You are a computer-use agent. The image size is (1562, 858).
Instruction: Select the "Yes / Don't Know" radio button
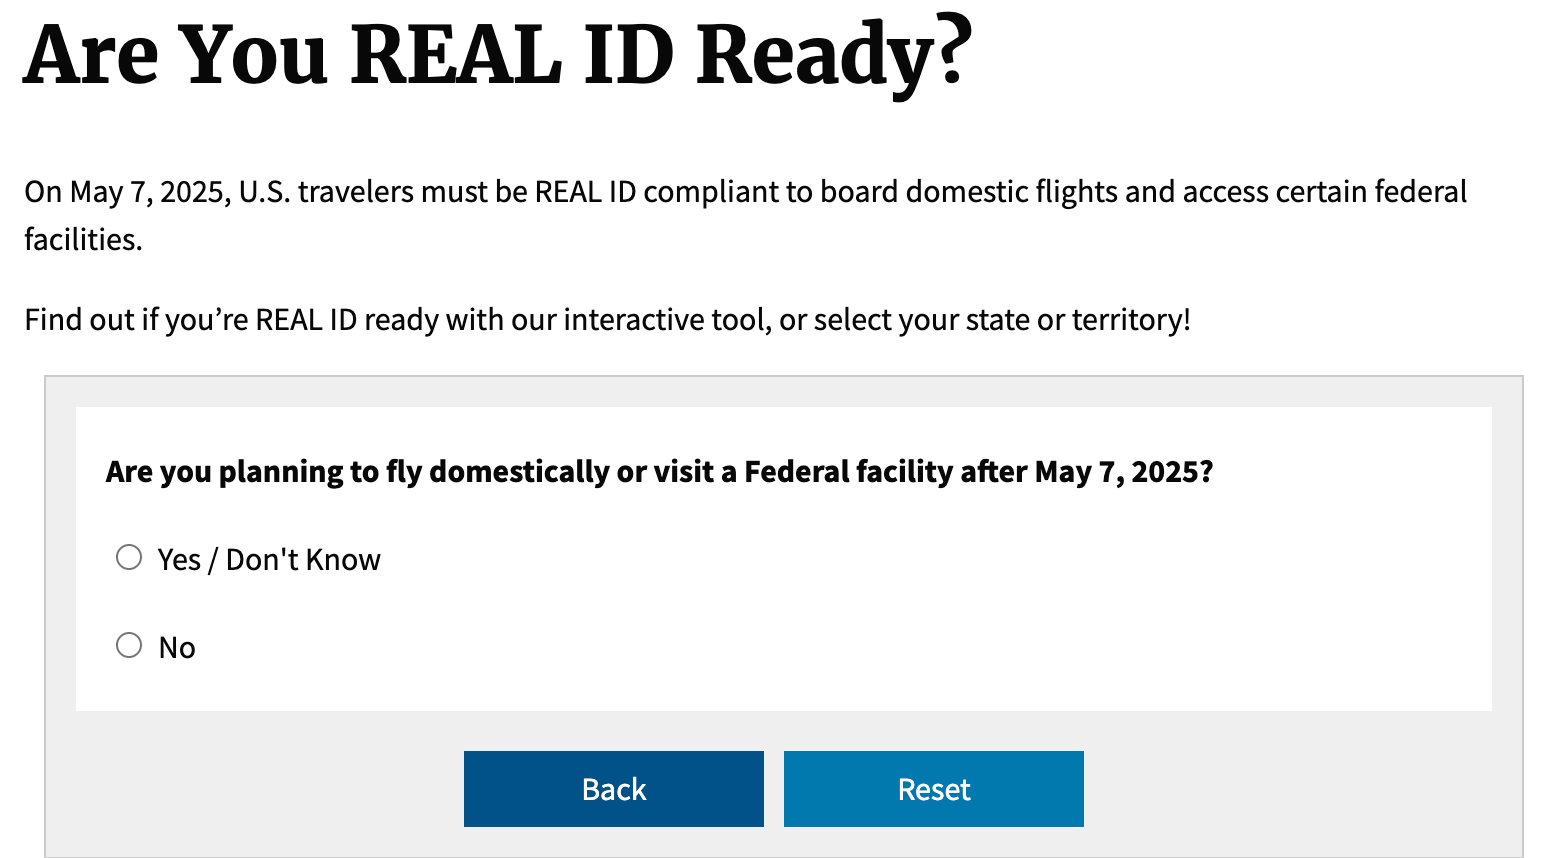click(129, 557)
